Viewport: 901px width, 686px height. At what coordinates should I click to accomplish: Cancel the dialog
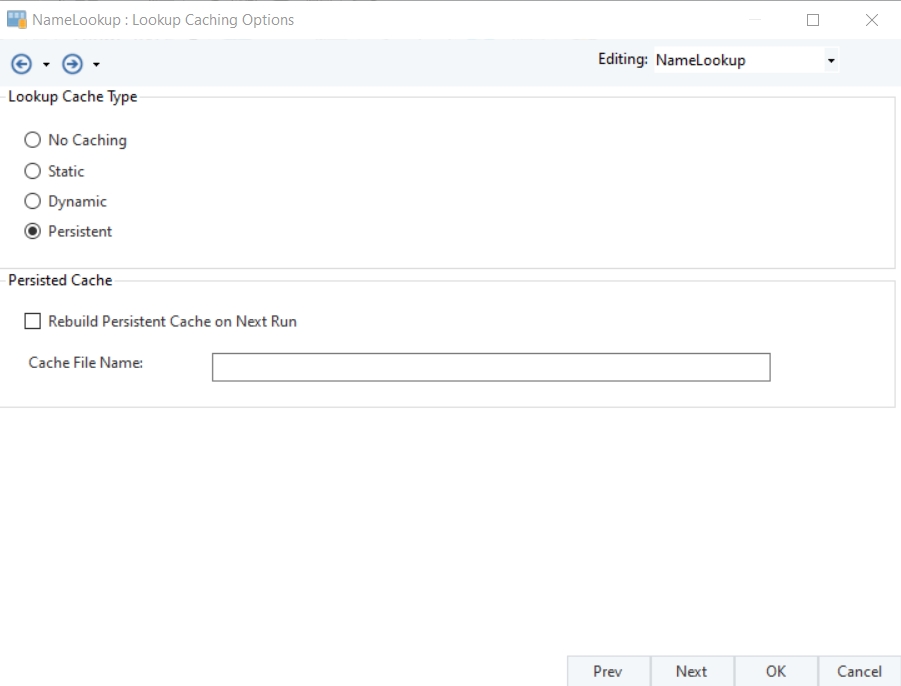pos(859,671)
